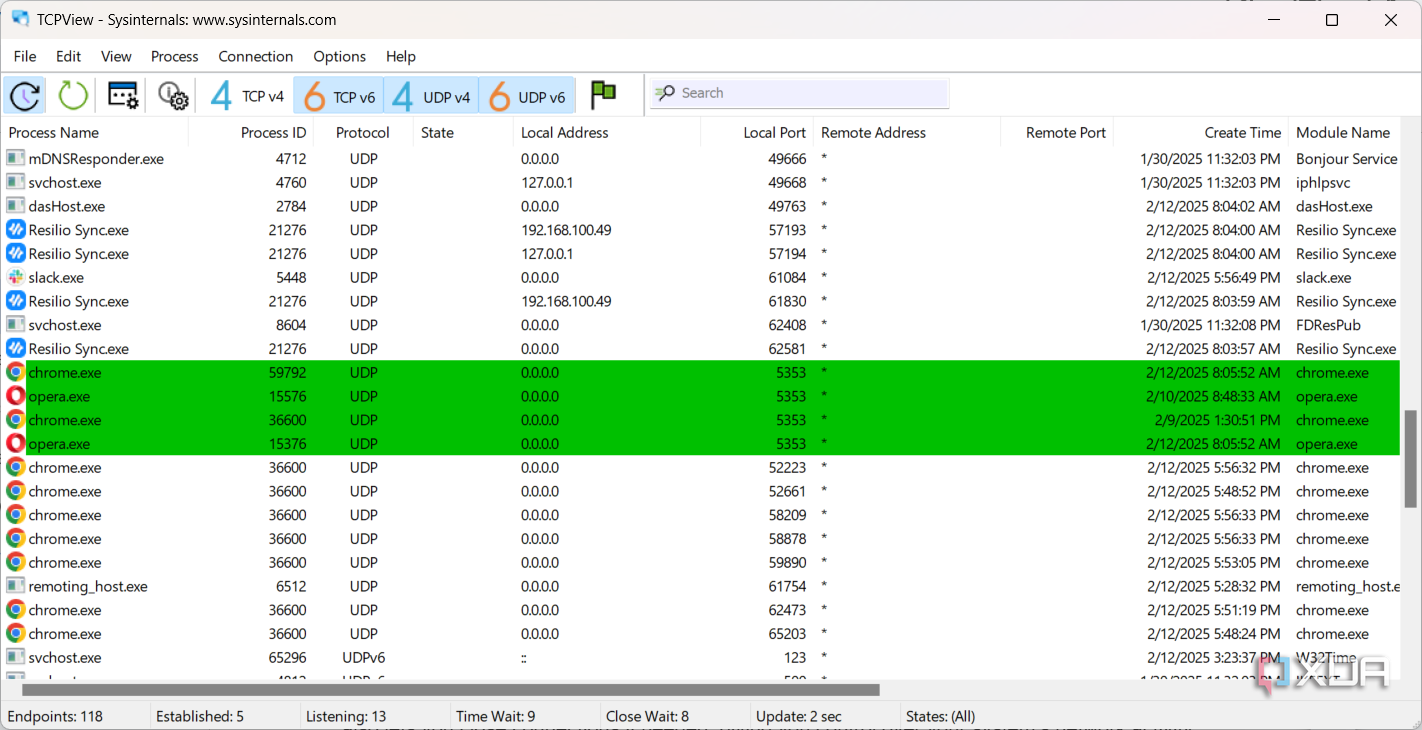Click the Chrome icon on port 65203 row
Screen dimensions: 1422x730
[x=15, y=634]
